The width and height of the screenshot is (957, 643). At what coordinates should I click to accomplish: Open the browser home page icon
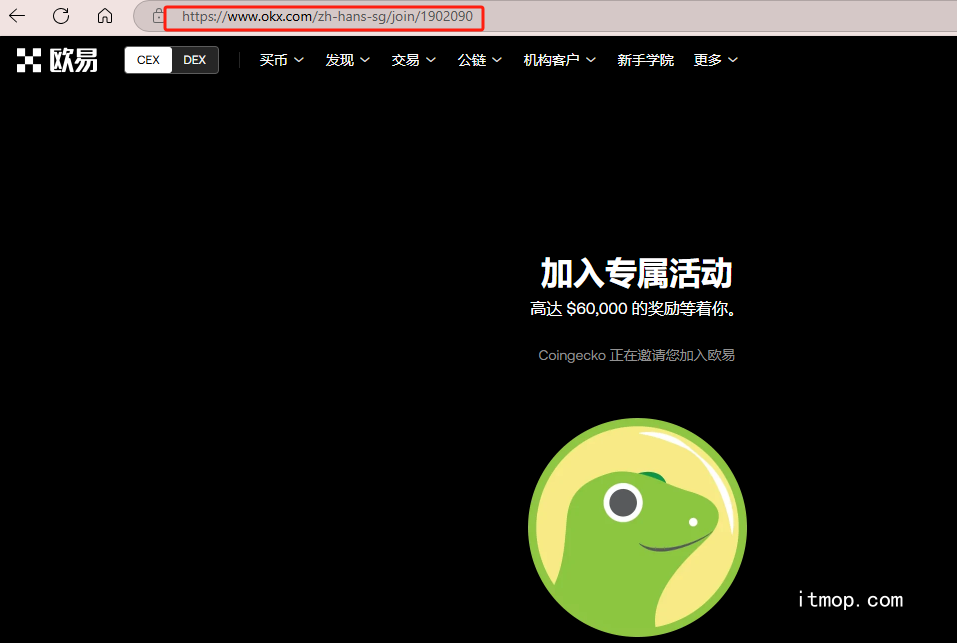[x=105, y=16]
